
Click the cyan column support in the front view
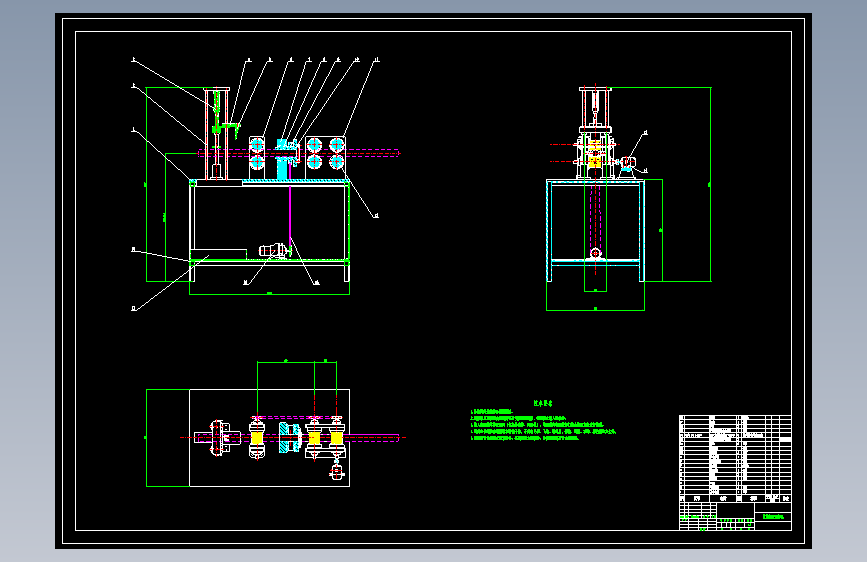click(x=282, y=160)
